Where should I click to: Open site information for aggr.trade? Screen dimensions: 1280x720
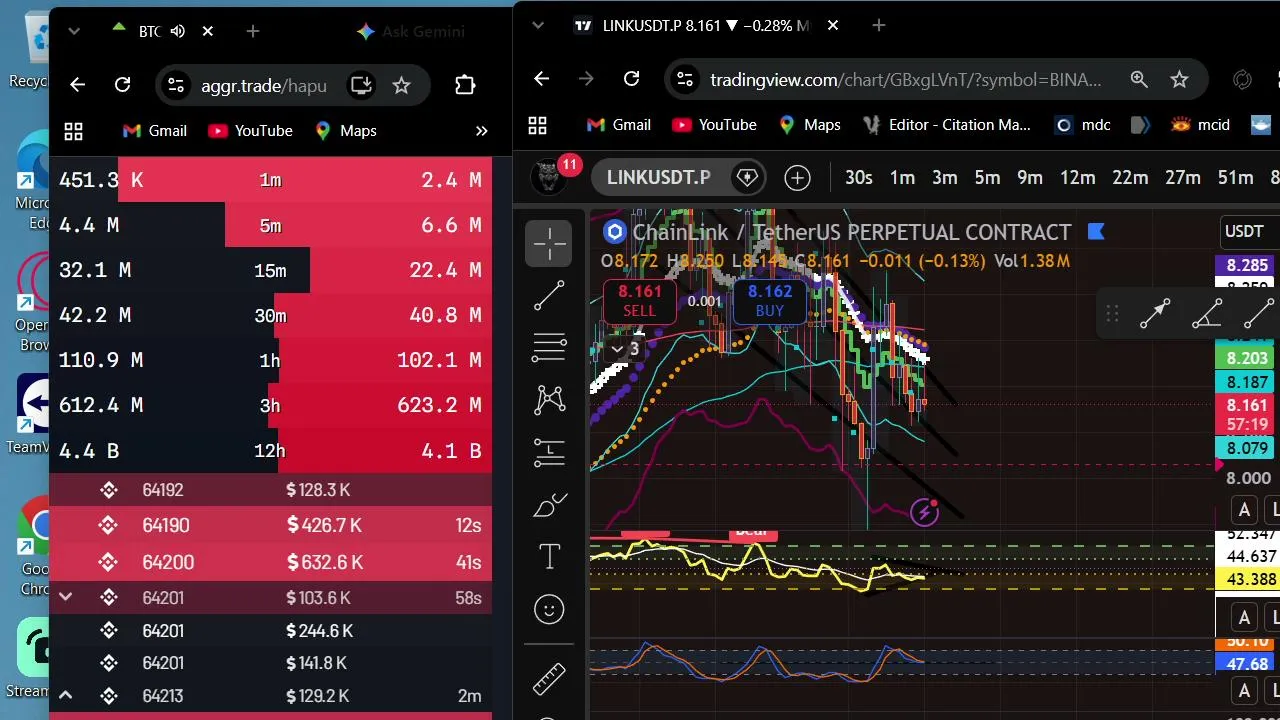coord(175,85)
